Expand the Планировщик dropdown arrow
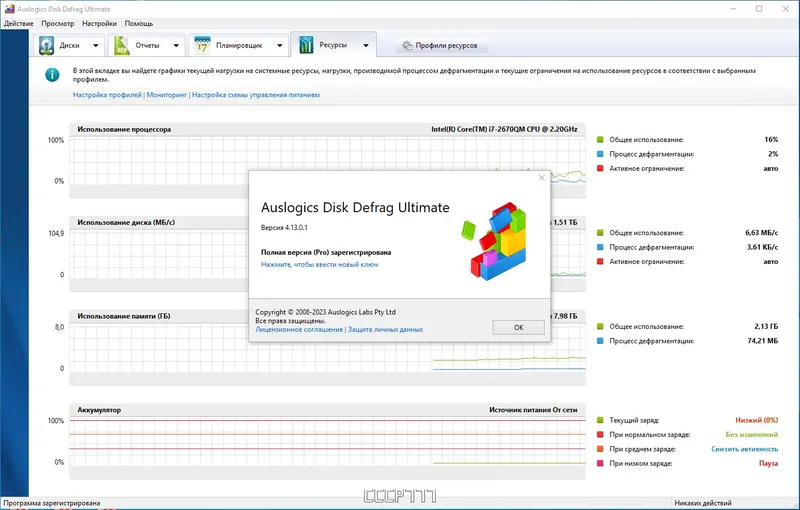This screenshot has width=800, height=510. click(280, 45)
